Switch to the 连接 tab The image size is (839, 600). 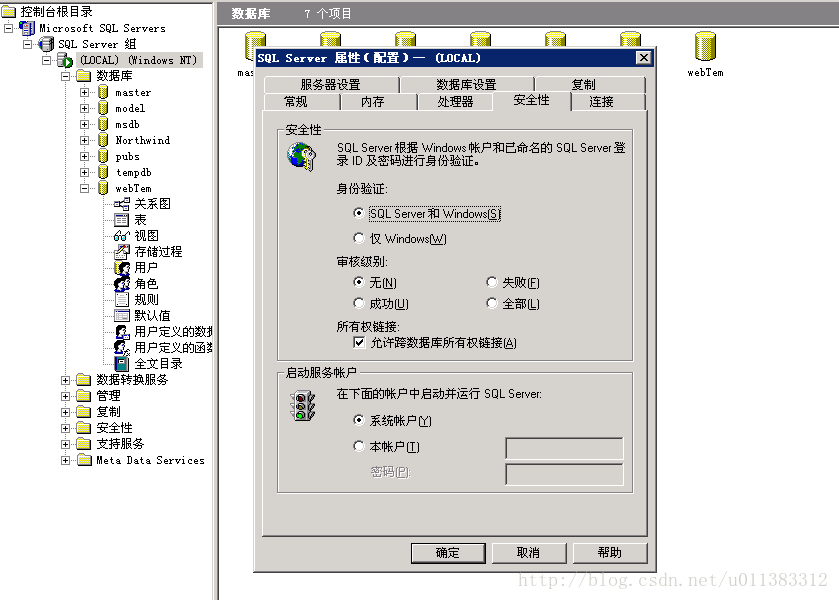(x=608, y=102)
